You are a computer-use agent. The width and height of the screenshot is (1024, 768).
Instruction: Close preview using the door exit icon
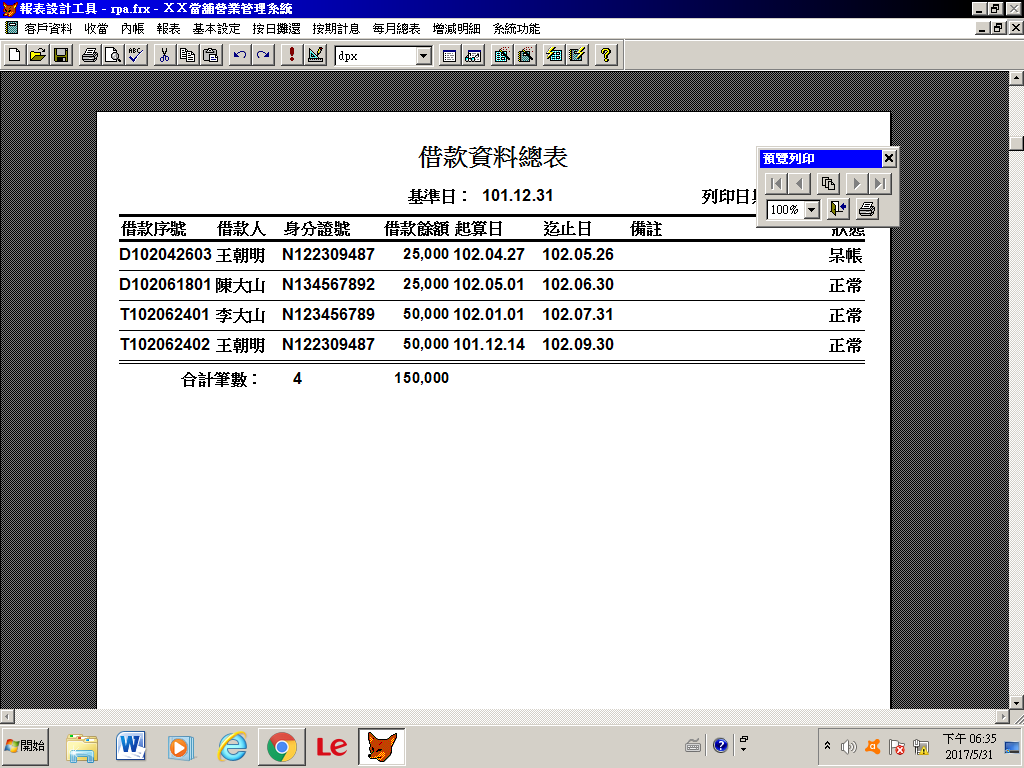point(837,209)
